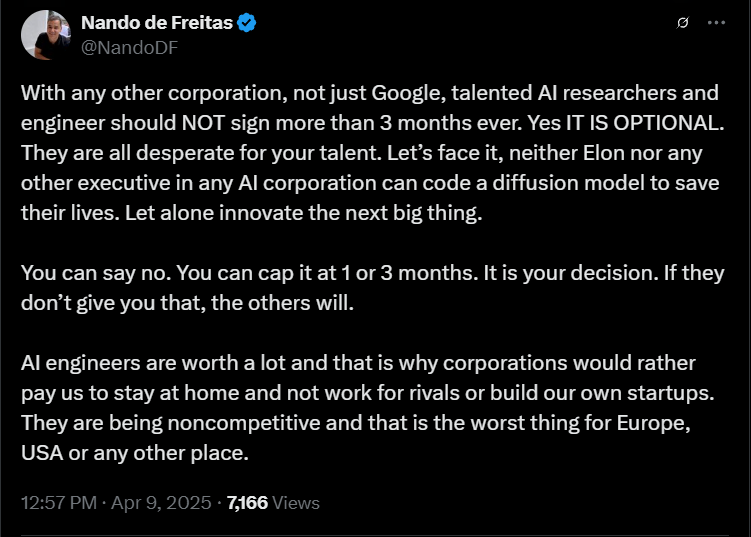Click the Views label beside the count
This screenshot has height=537, width=751.
pos(297,502)
